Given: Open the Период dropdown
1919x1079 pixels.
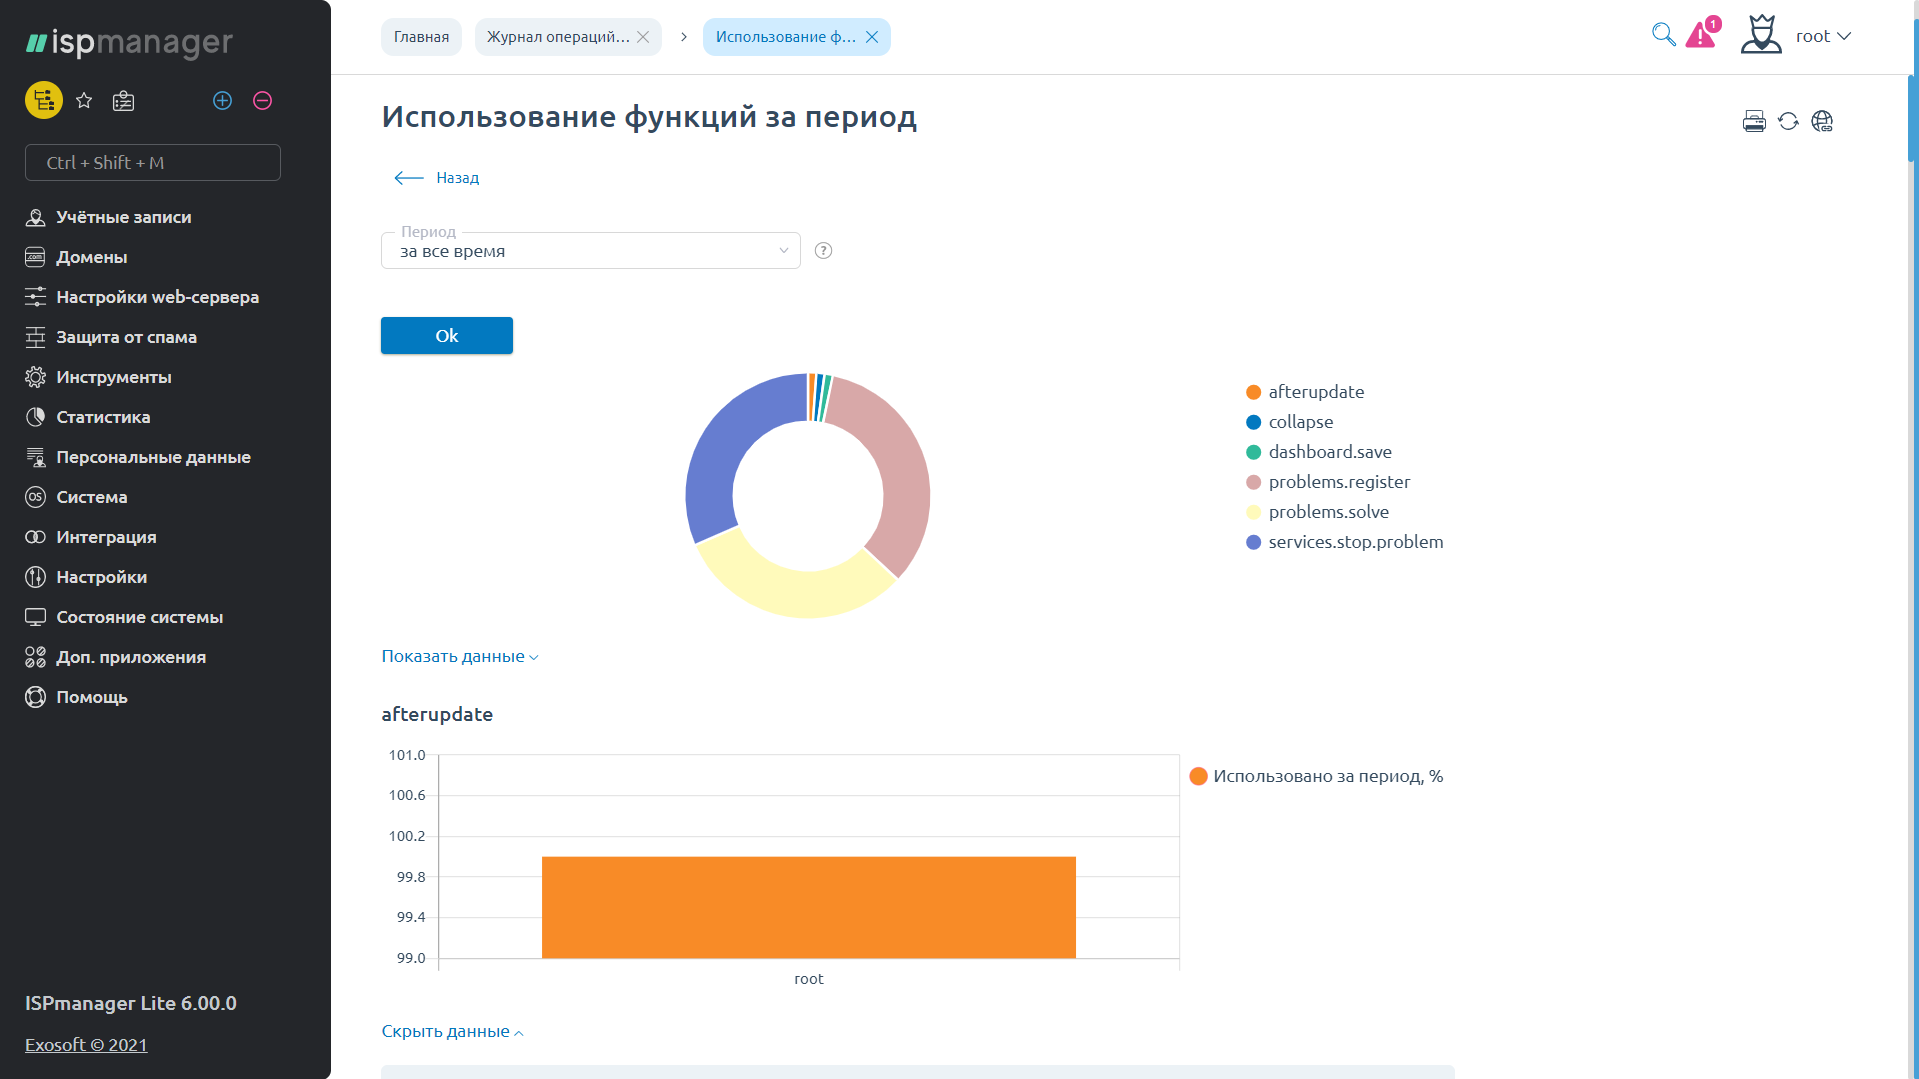Looking at the screenshot, I should click(x=590, y=251).
